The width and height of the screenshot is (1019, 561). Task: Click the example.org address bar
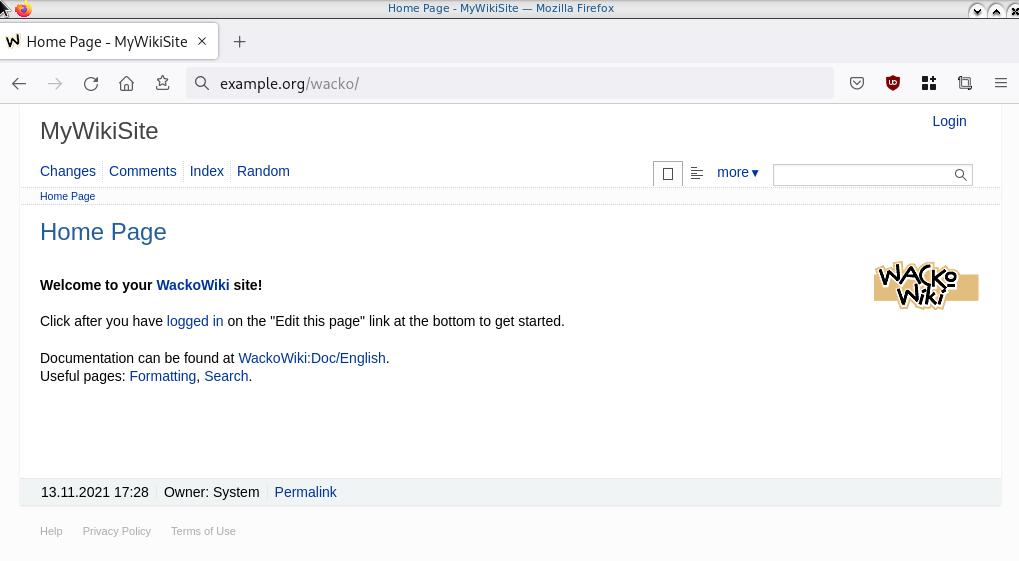coord(510,84)
